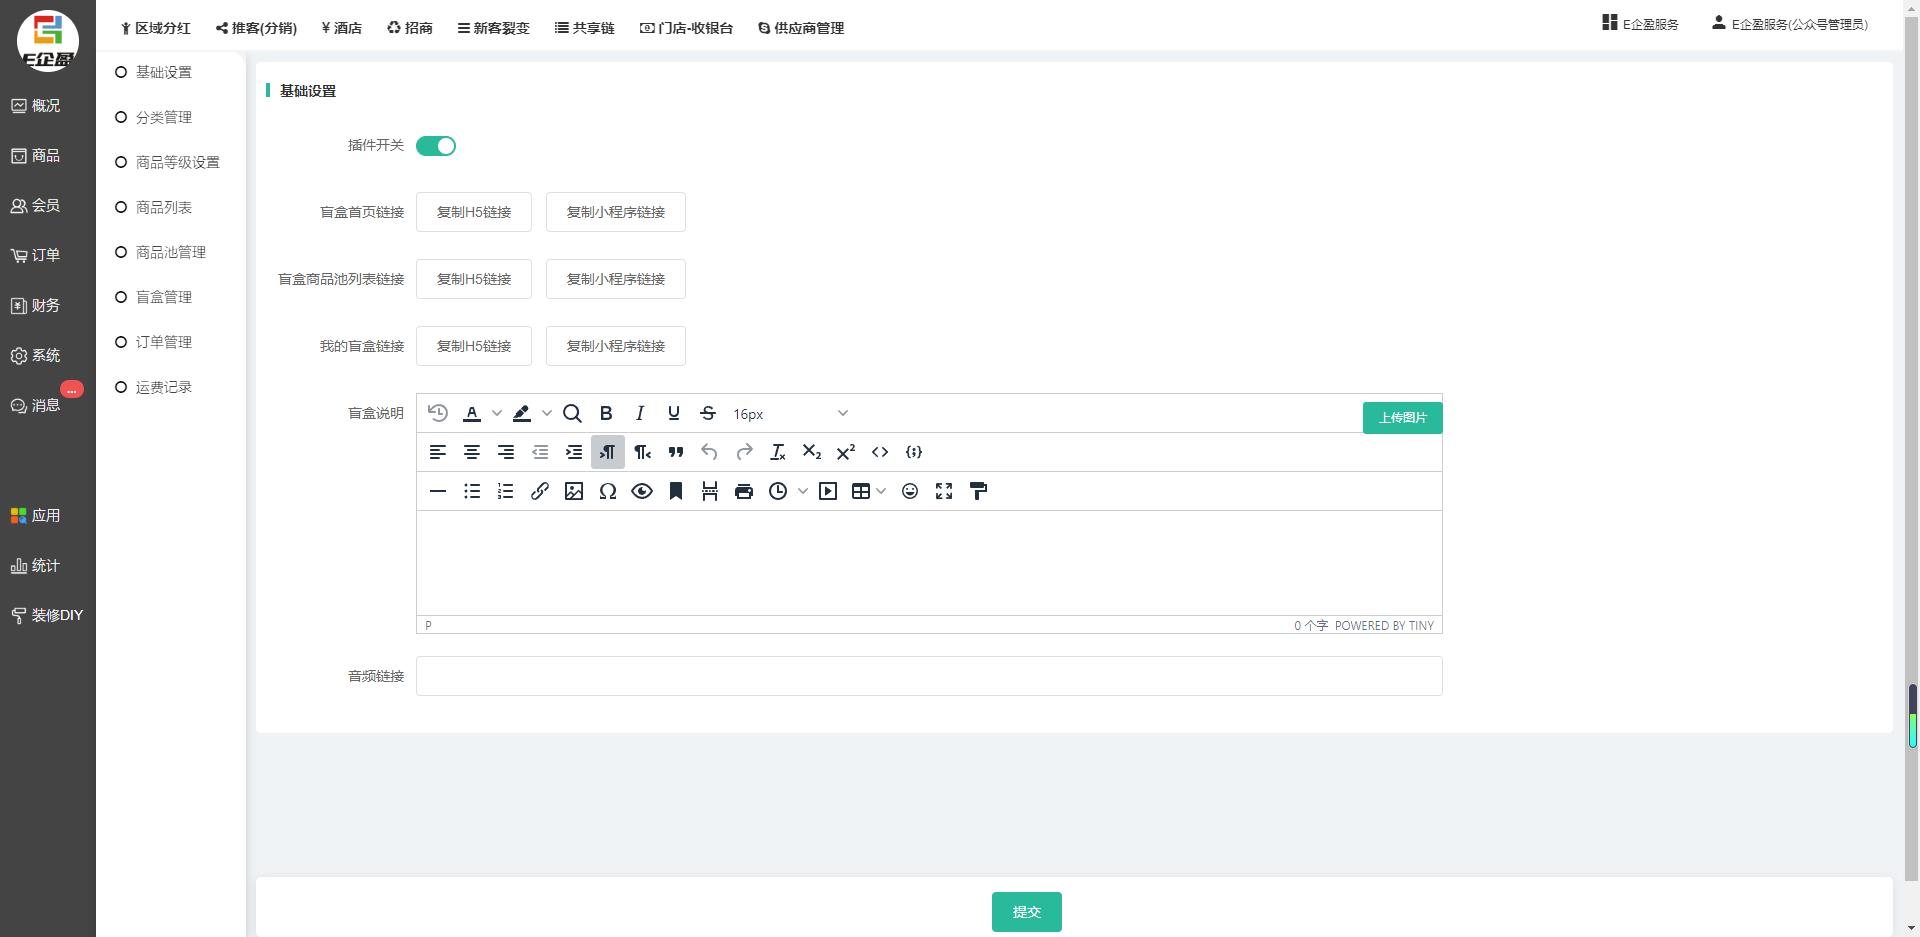Toggle bold formatting in the editor
The height and width of the screenshot is (937, 1920).
click(x=606, y=413)
